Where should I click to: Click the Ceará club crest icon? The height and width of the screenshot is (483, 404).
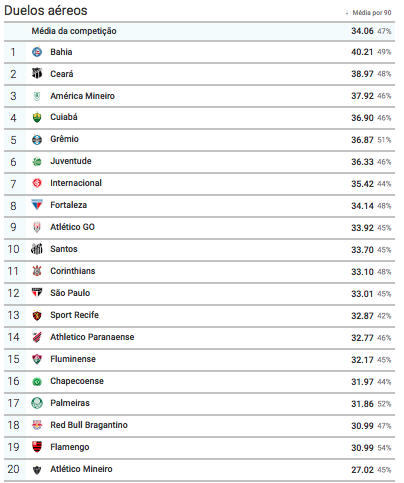pyautogui.click(x=37, y=73)
